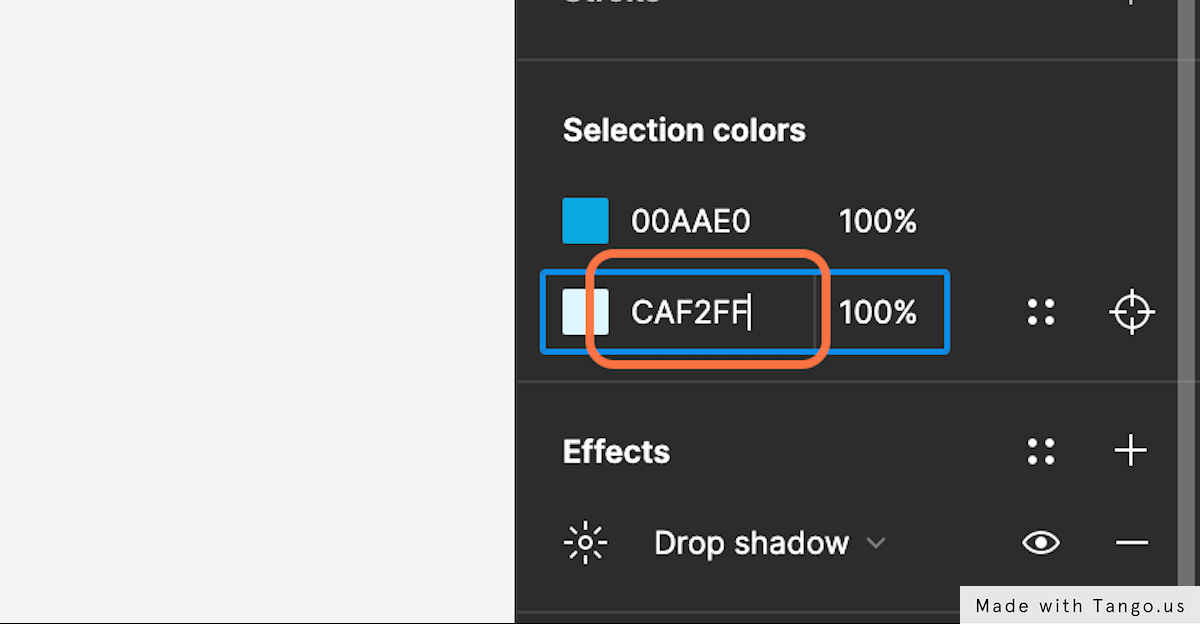Open the blue 00AAE0 color swatch
The image size is (1200, 624).
pyautogui.click(x=585, y=221)
